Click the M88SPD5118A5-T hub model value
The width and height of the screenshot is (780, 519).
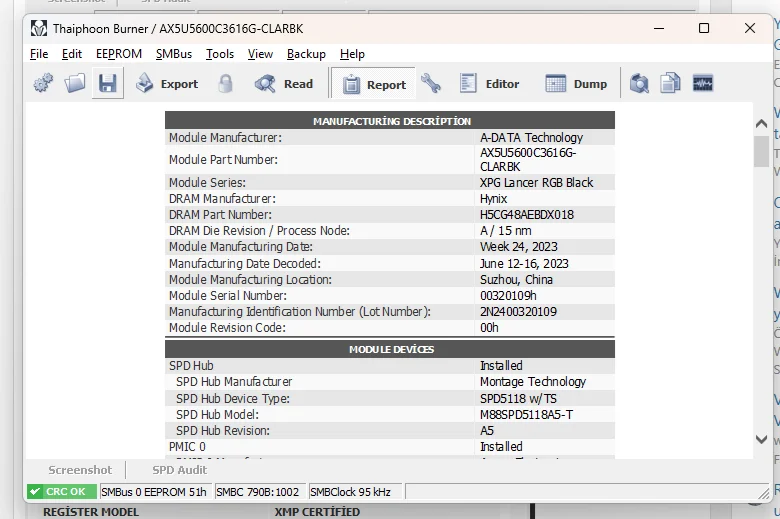click(x=526, y=415)
